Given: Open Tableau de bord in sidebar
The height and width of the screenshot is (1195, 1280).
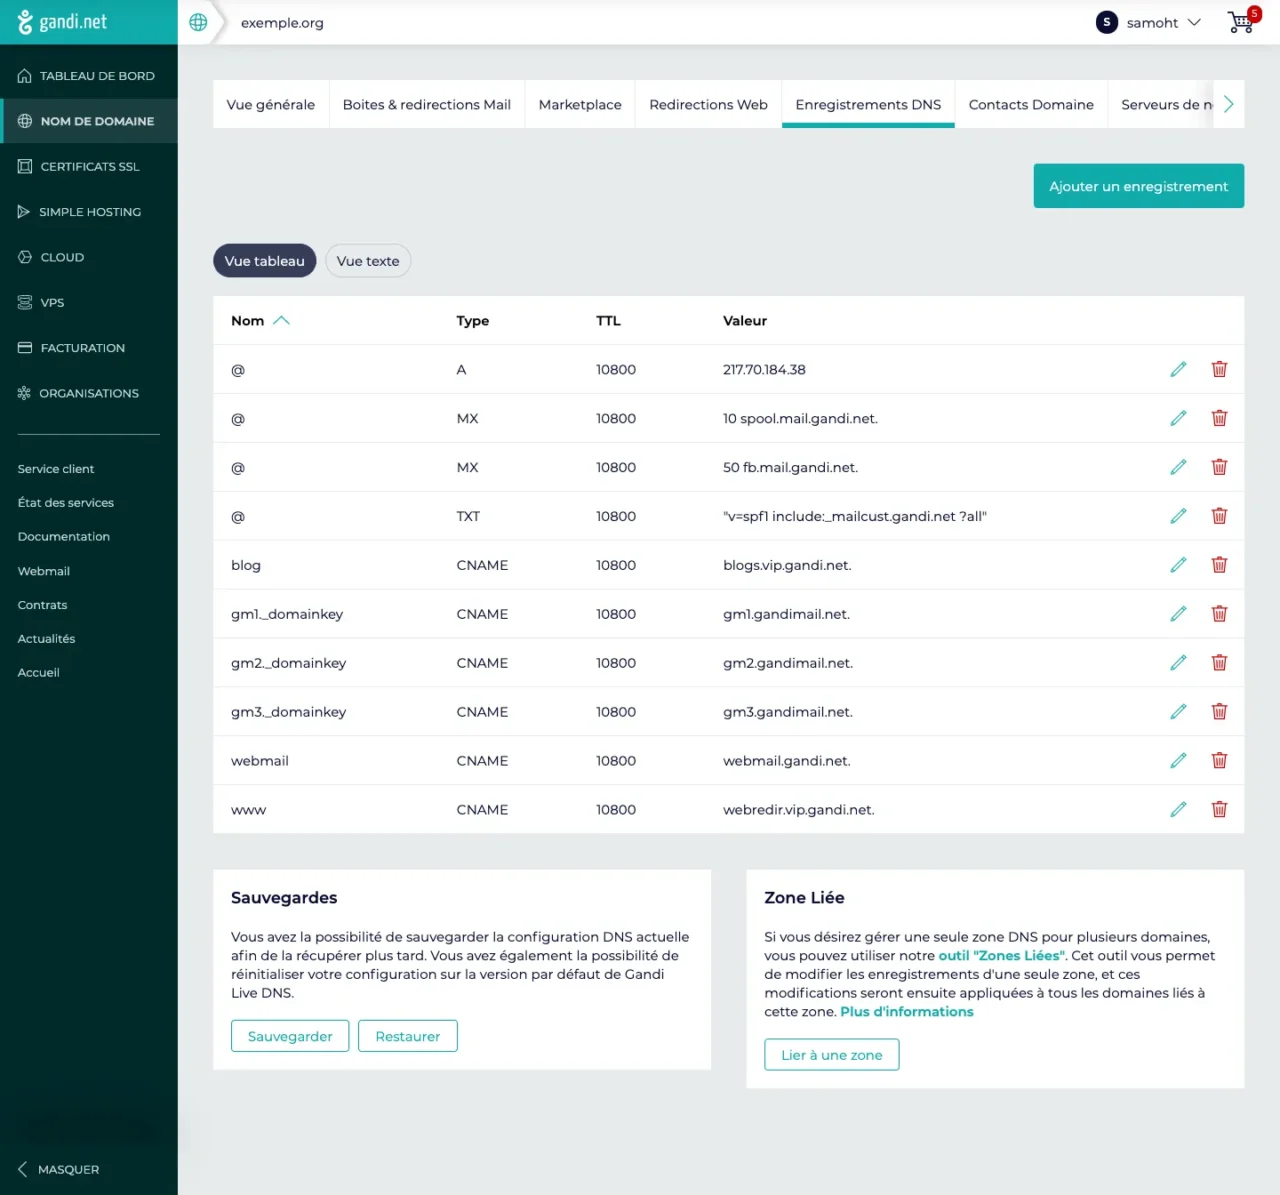Looking at the screenshot, I should (x=89, y=76).
